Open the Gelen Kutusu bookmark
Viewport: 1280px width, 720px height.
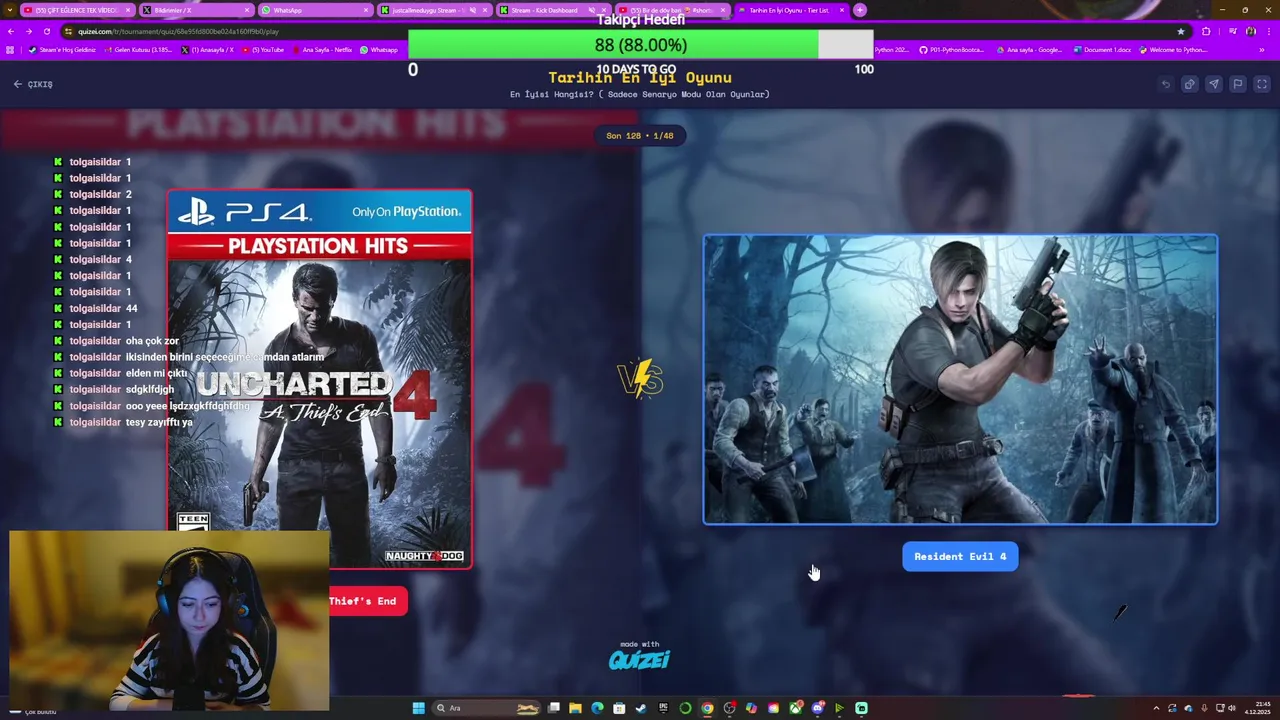[x=140, y=50]
